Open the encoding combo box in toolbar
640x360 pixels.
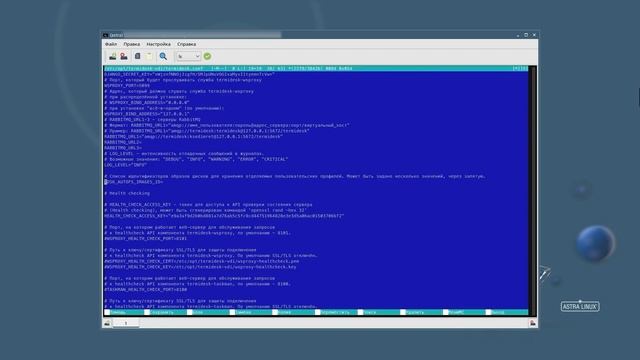pyautogui.click(x=188, y=56)
